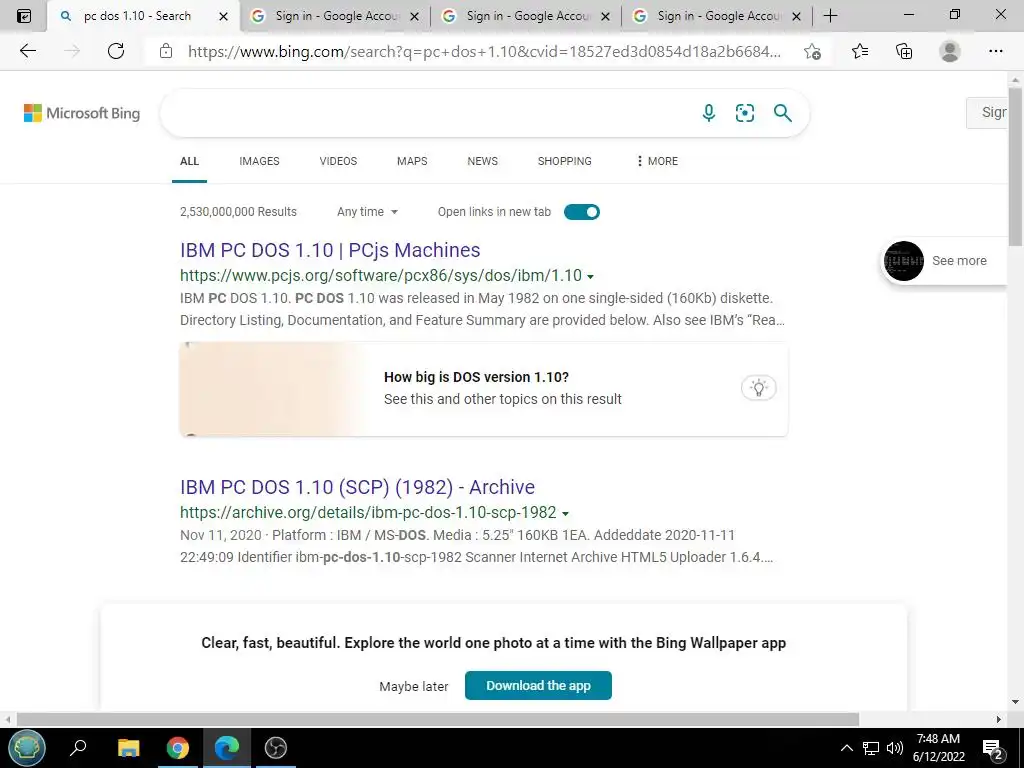Reload the Bing page
Screen dimensions: 1024x768
tap(116, 51)
